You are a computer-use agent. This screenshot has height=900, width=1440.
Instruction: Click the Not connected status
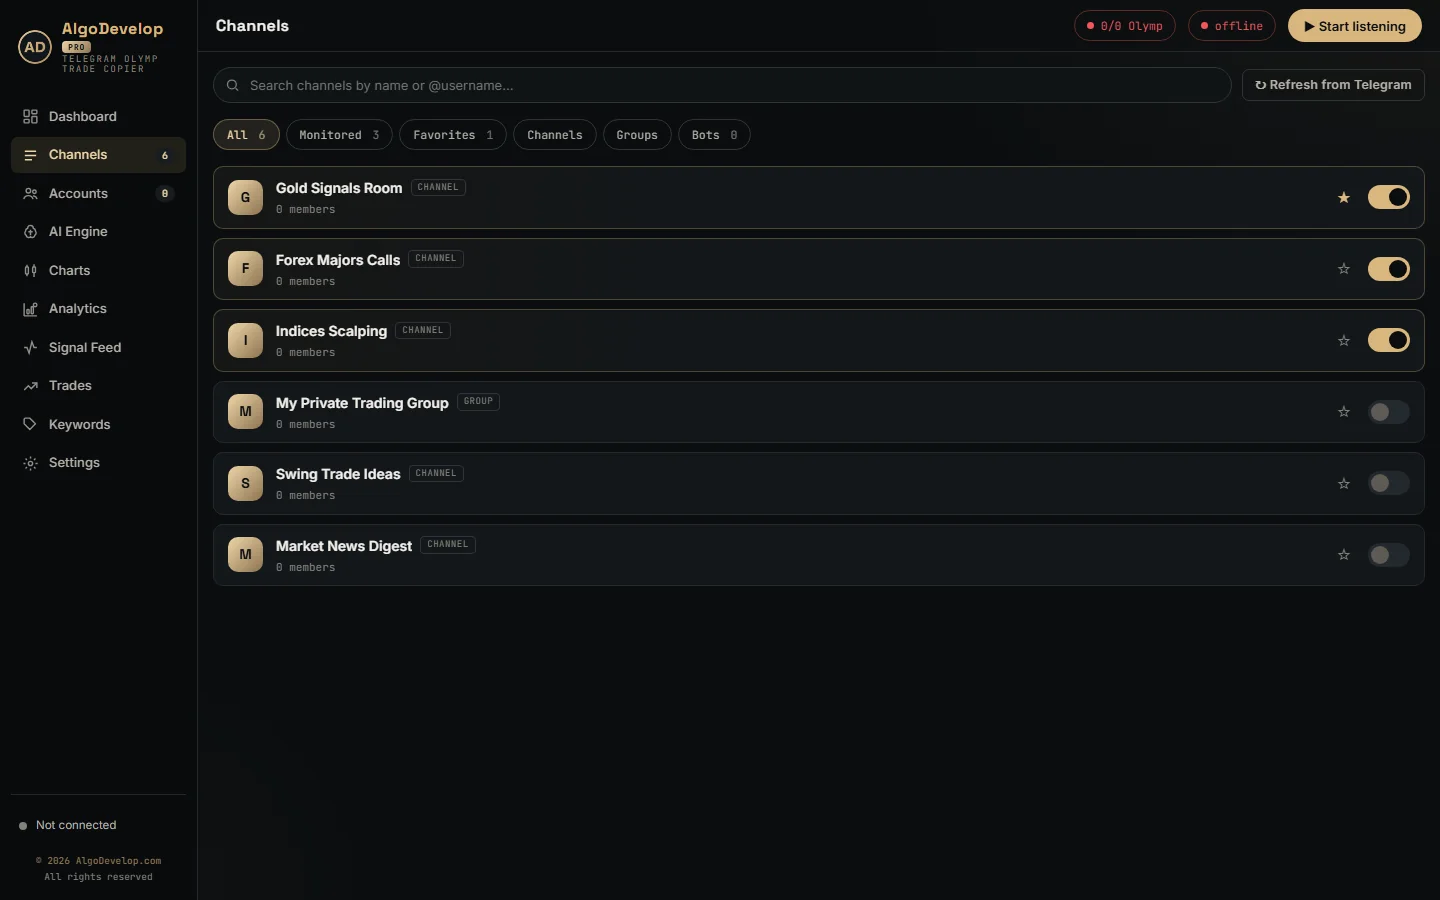click(x=68, y=826)
